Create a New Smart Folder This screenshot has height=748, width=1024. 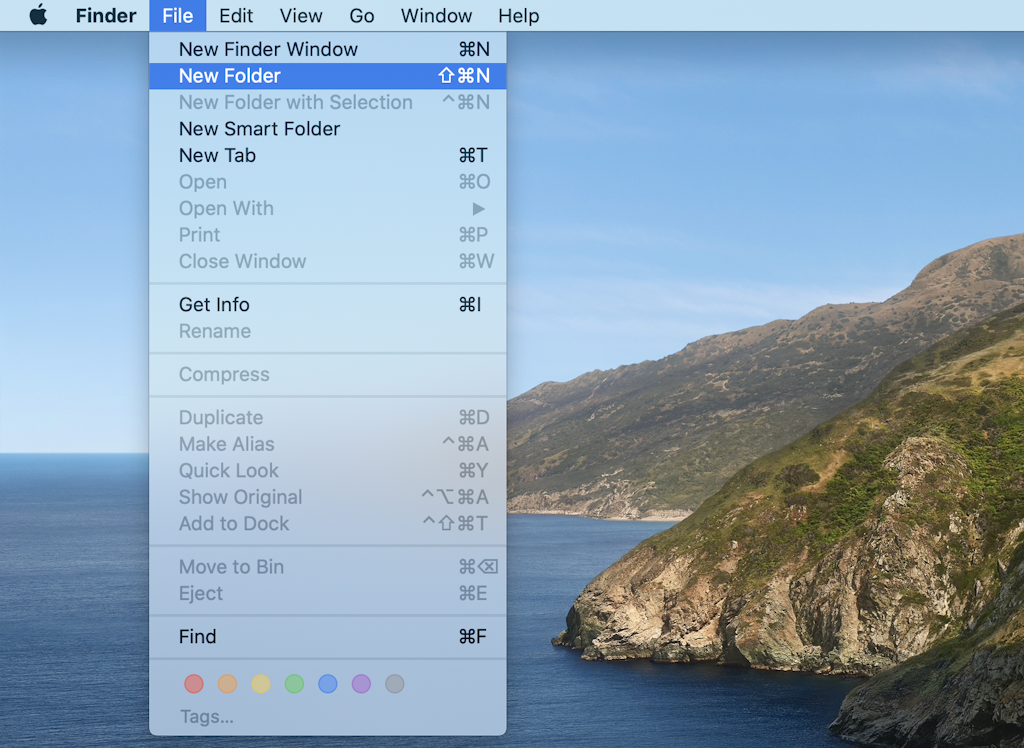259,129
